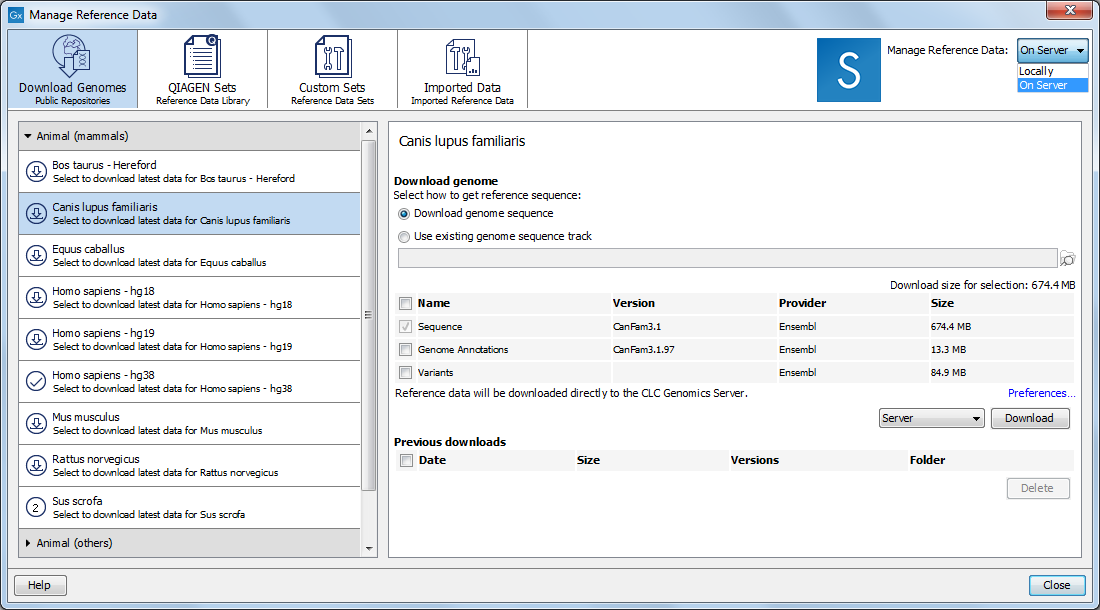Click the browse icon beside the genome track field

1067,258
